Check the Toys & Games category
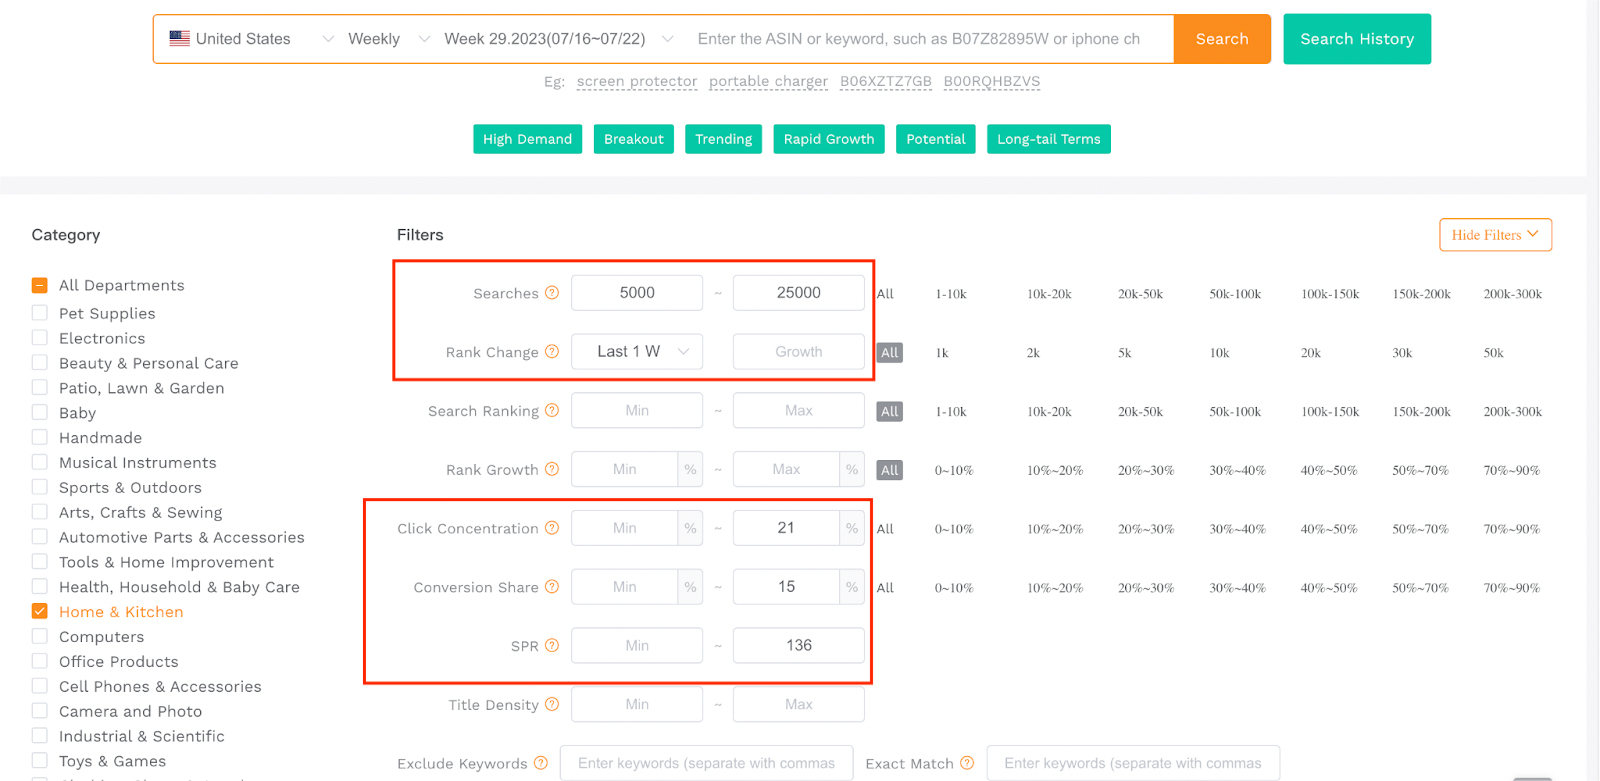 coord(40,761)
